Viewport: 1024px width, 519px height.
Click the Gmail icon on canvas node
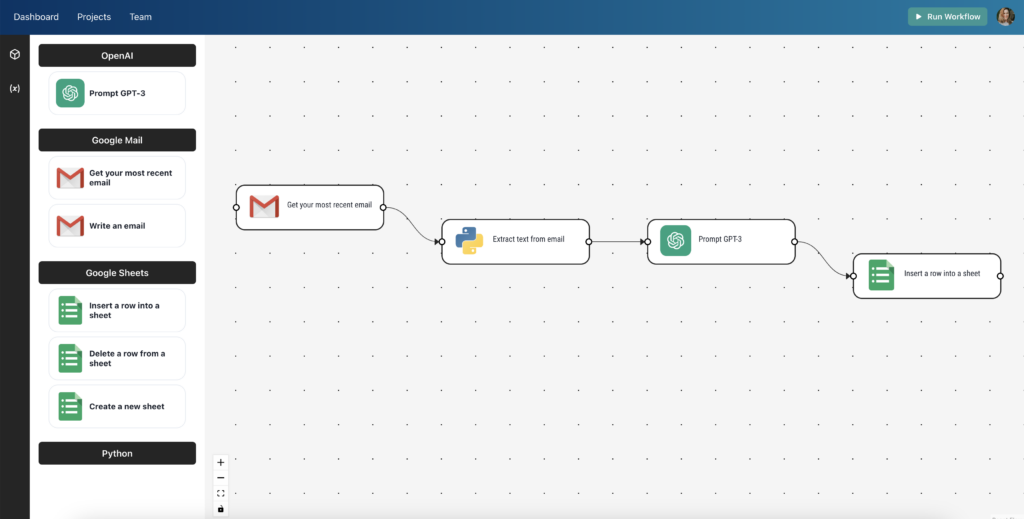coord(264,207)
